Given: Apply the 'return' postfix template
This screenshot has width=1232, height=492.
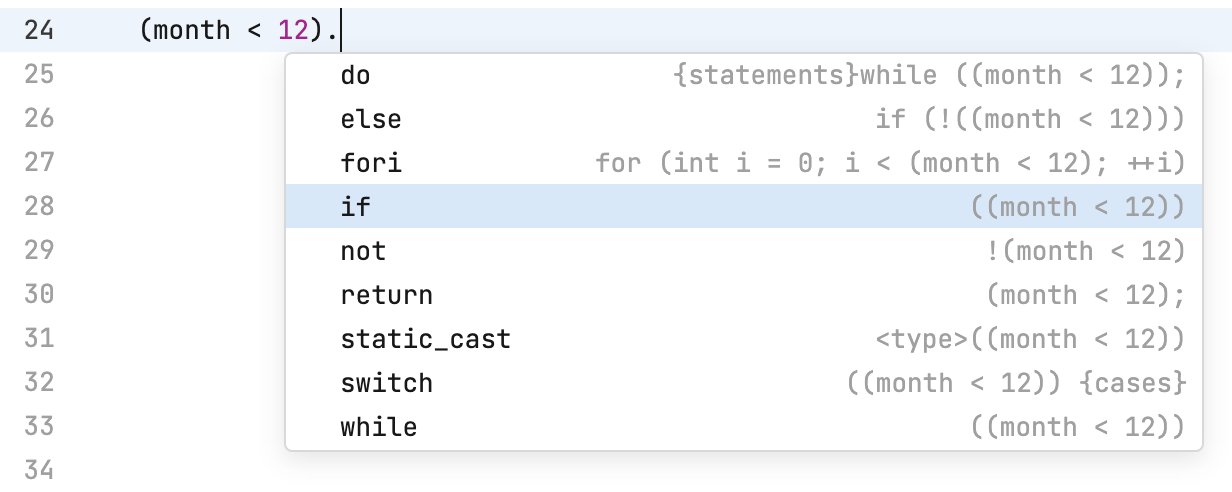Looking at the screenshot, I should pos(386,295).
